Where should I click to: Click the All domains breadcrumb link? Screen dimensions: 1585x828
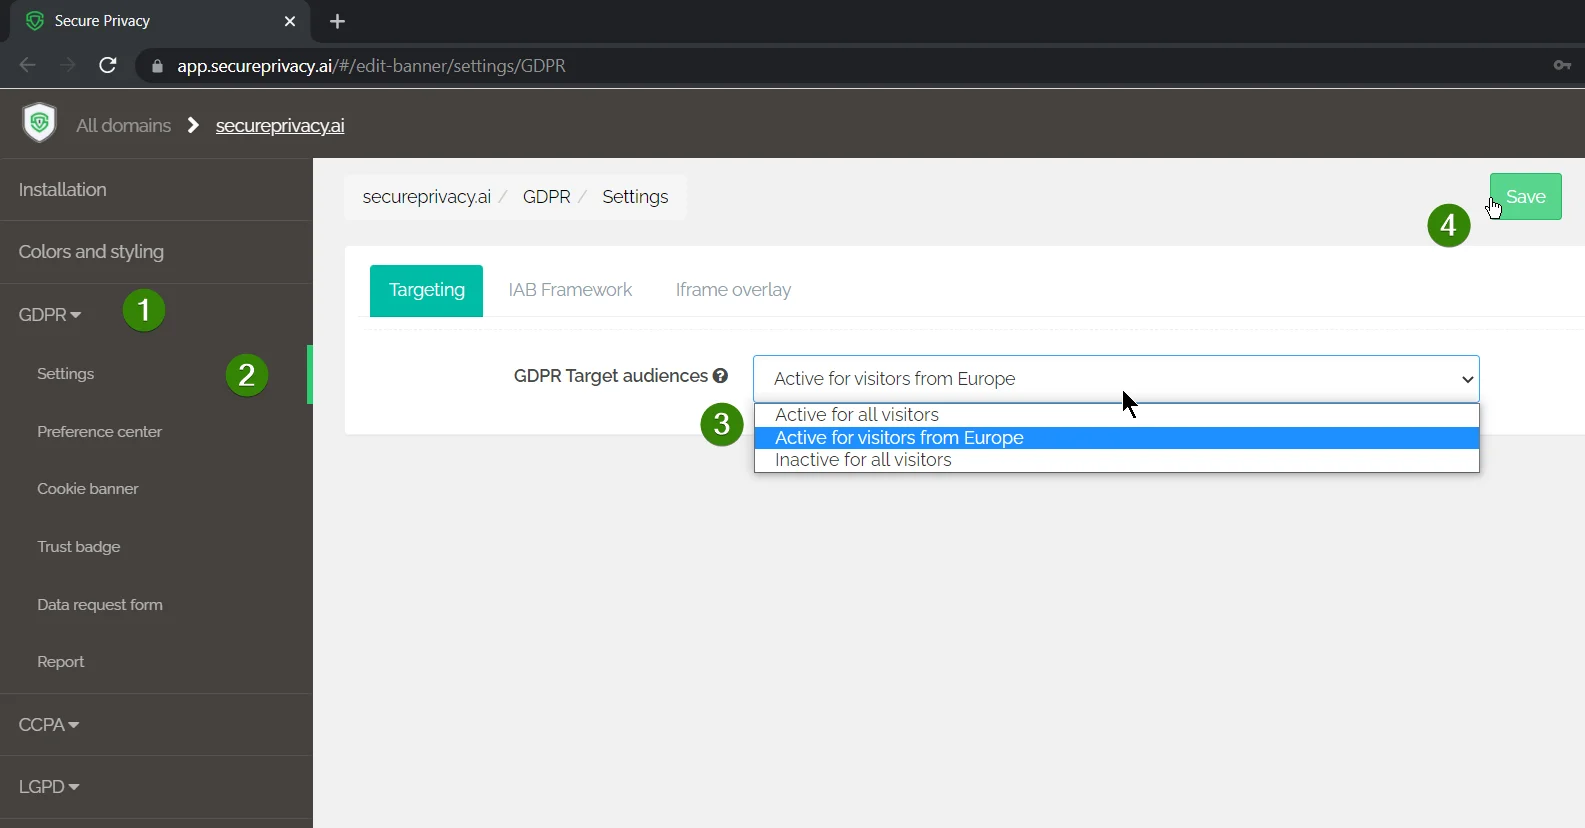124,125
